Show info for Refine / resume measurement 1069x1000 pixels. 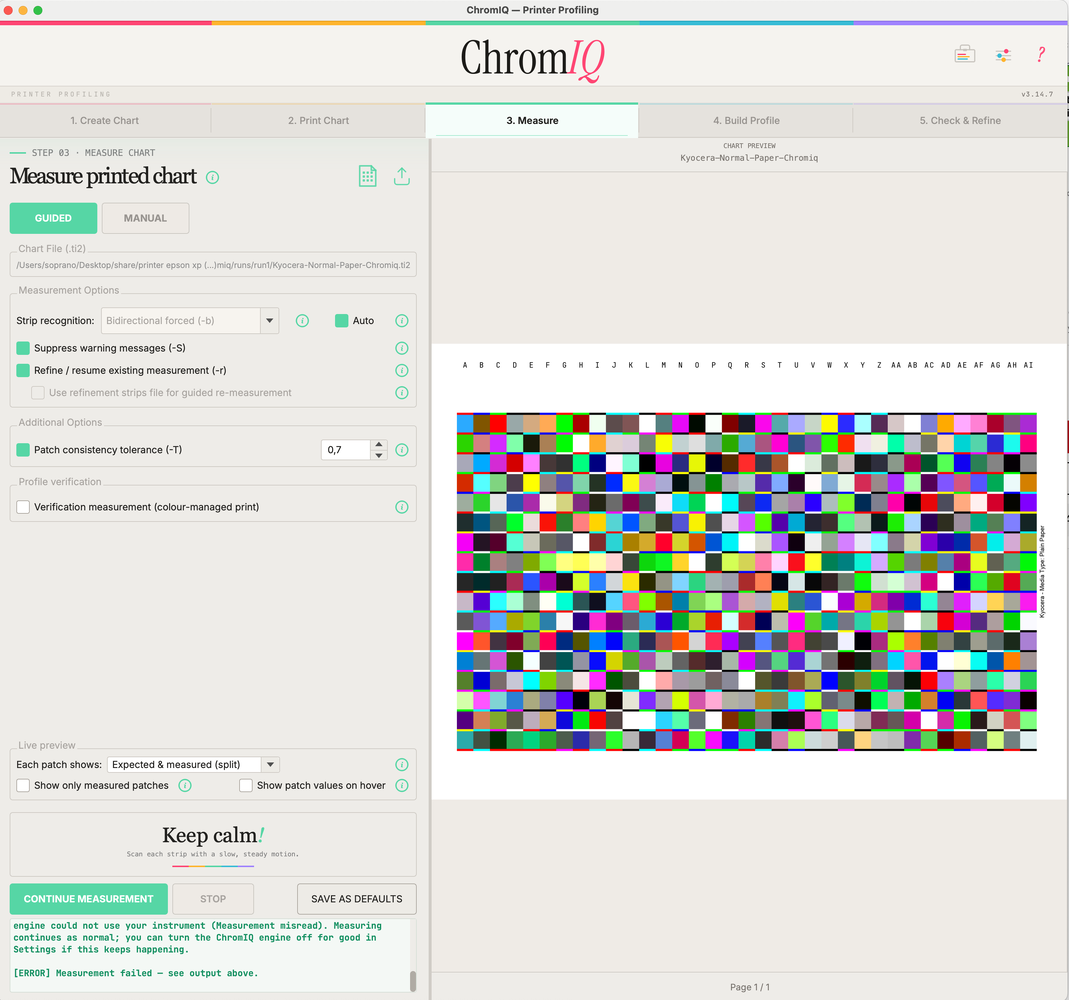402,370
